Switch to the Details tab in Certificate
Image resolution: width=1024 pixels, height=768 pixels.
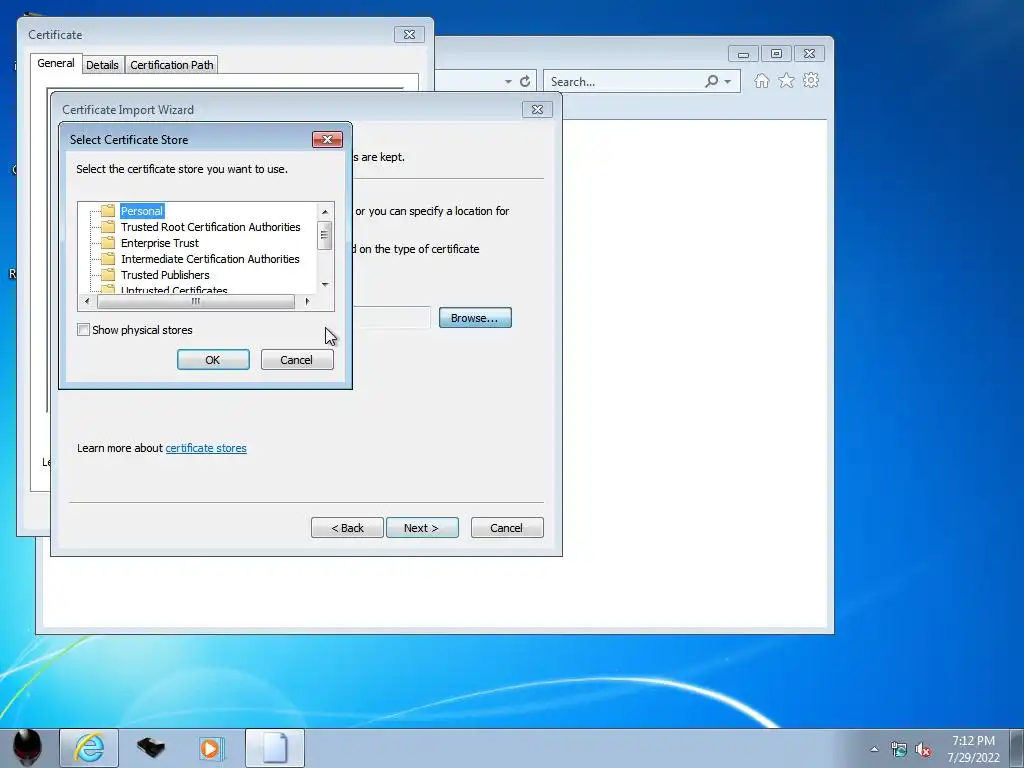[x=103, y=65]
